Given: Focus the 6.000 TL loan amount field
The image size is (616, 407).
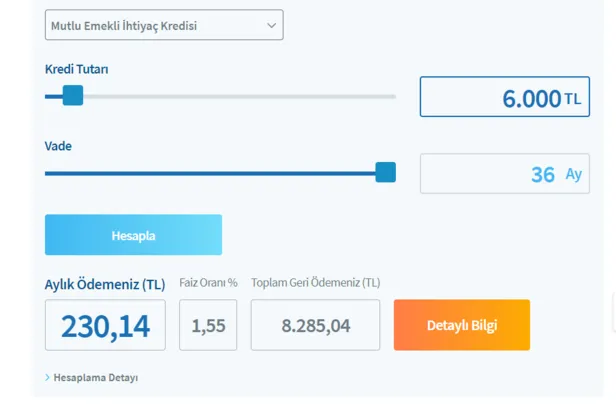Looking at the screenshot, I should 490,98.
